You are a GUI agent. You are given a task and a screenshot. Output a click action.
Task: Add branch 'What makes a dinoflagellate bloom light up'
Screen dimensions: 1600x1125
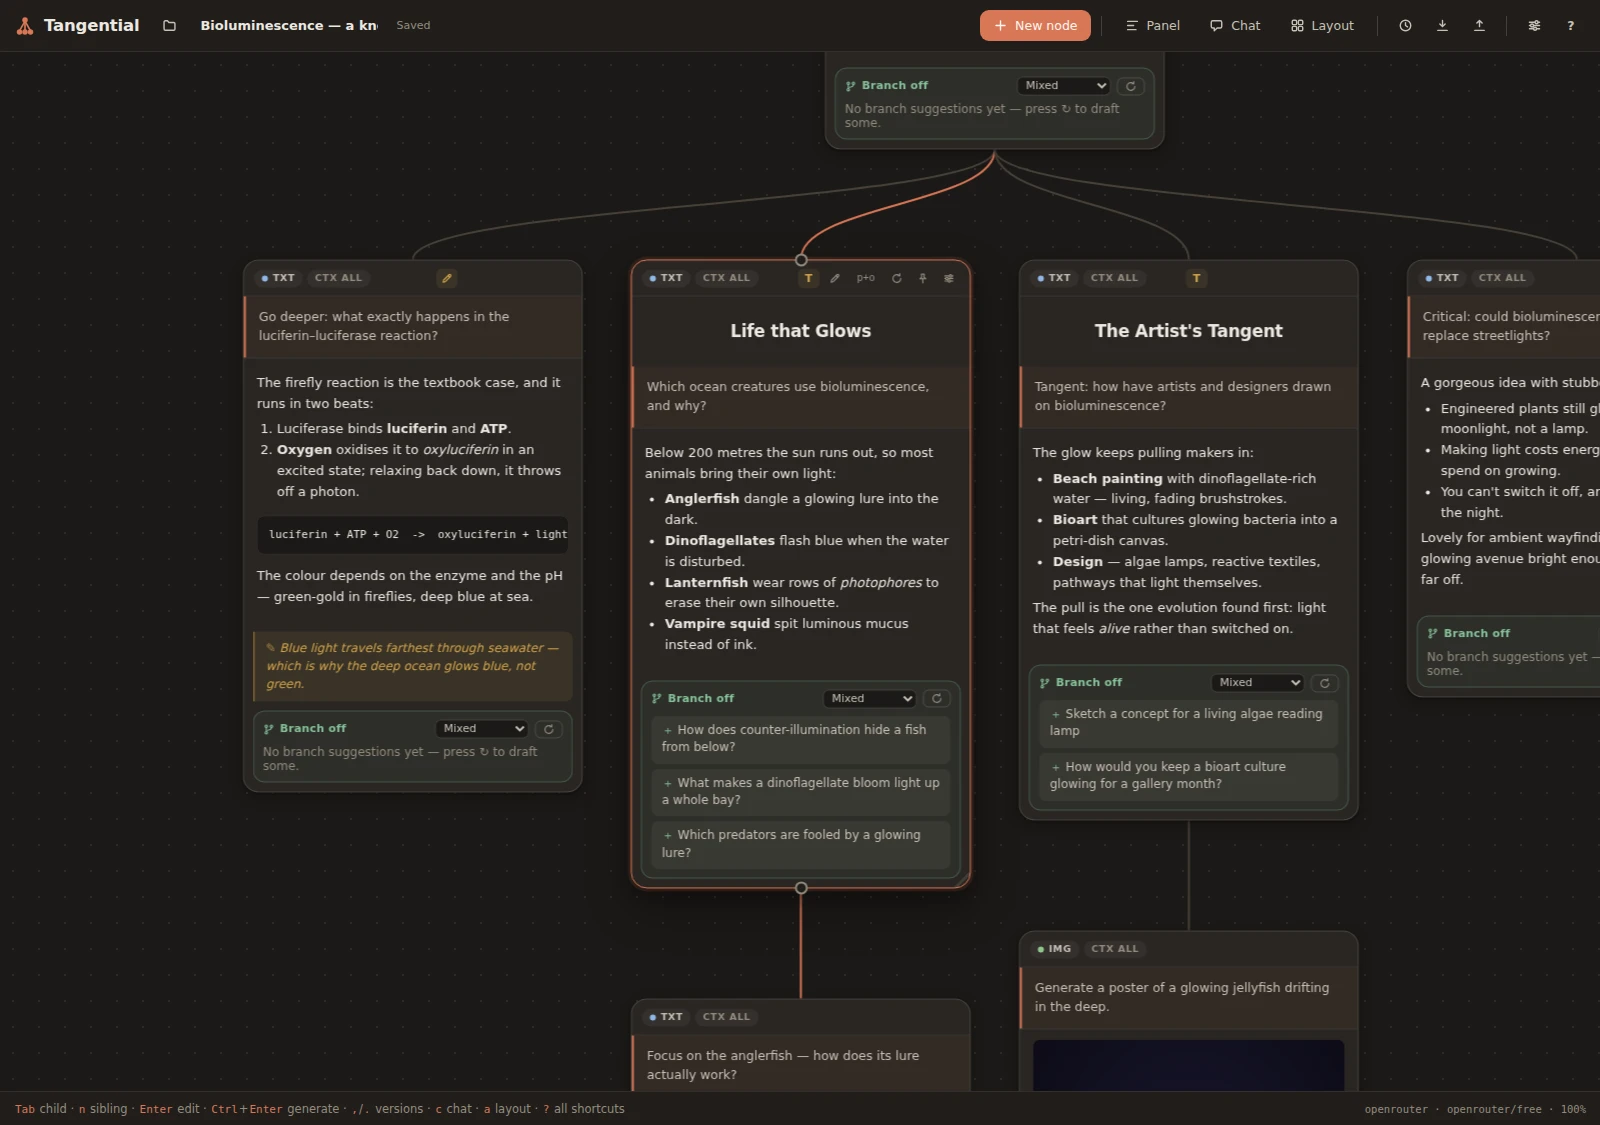[x=800, y=791]
